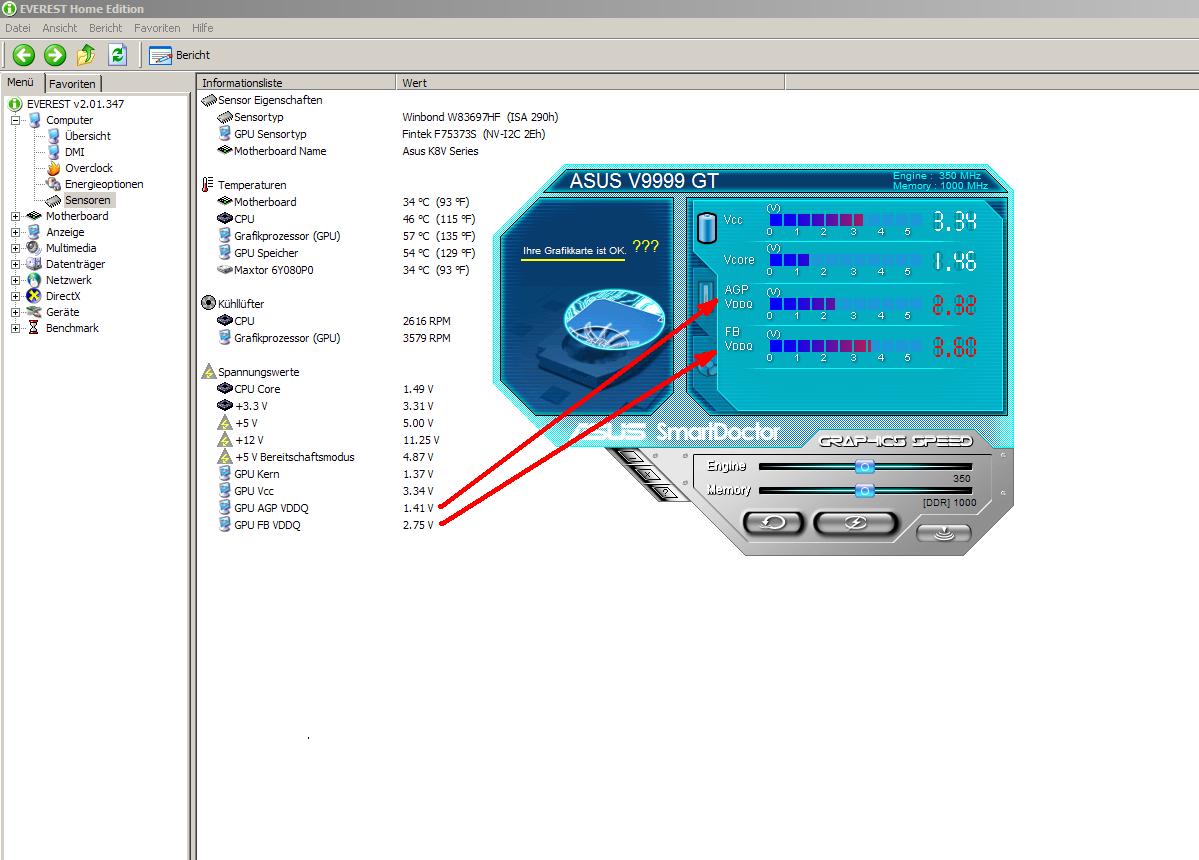Switch to the Menü tab
The height and width of the screenshot is (860, 1199).
coord(21,83)
